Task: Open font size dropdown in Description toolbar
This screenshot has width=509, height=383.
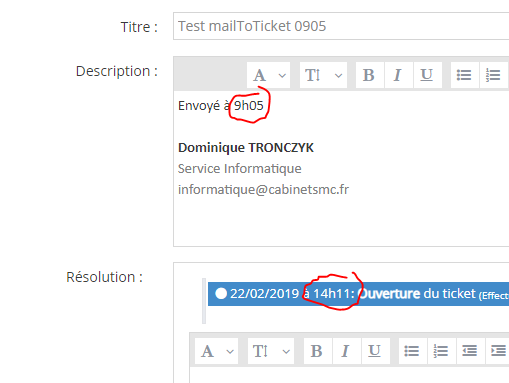Action: coord(323,75)
